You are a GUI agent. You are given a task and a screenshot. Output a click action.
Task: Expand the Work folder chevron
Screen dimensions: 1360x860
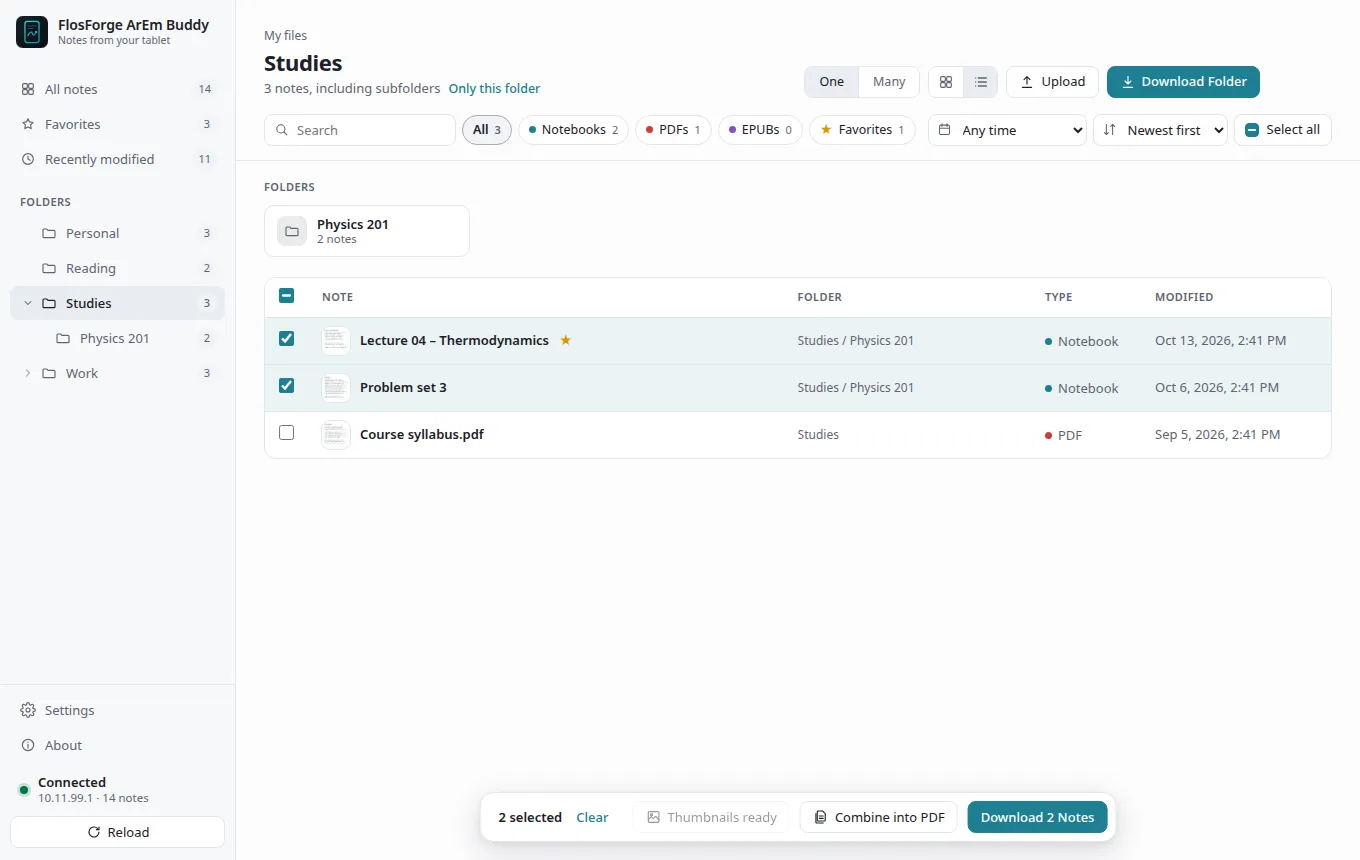point(27,373)
